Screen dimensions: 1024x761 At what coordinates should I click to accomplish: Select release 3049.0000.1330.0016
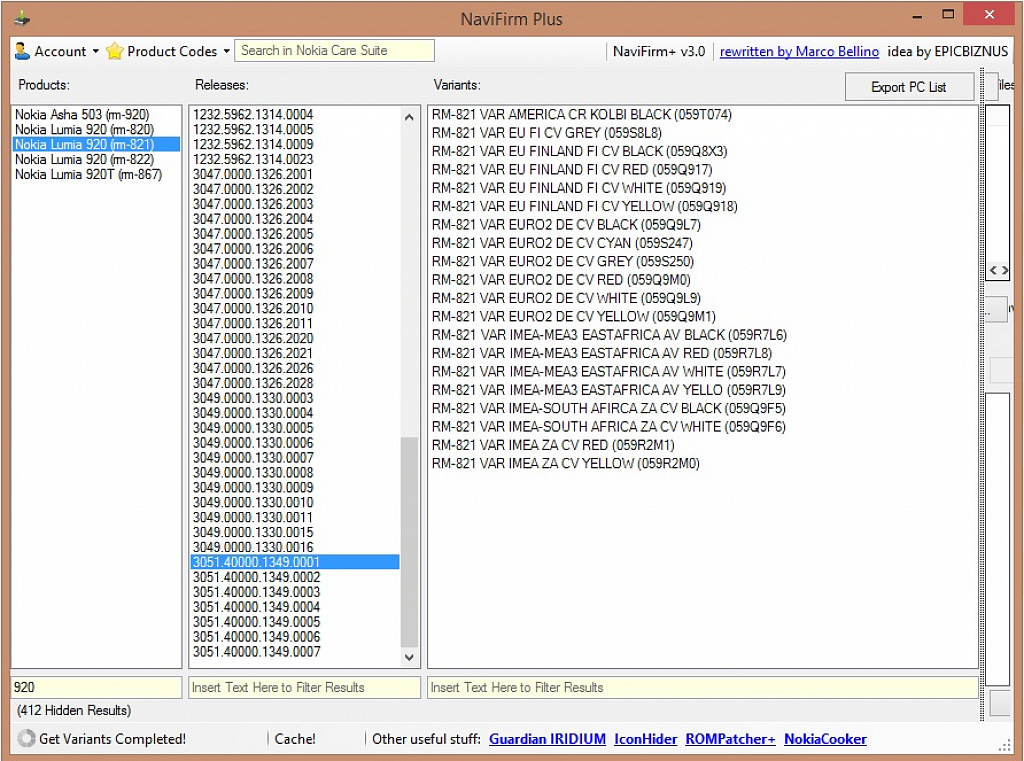coord(295,547)
